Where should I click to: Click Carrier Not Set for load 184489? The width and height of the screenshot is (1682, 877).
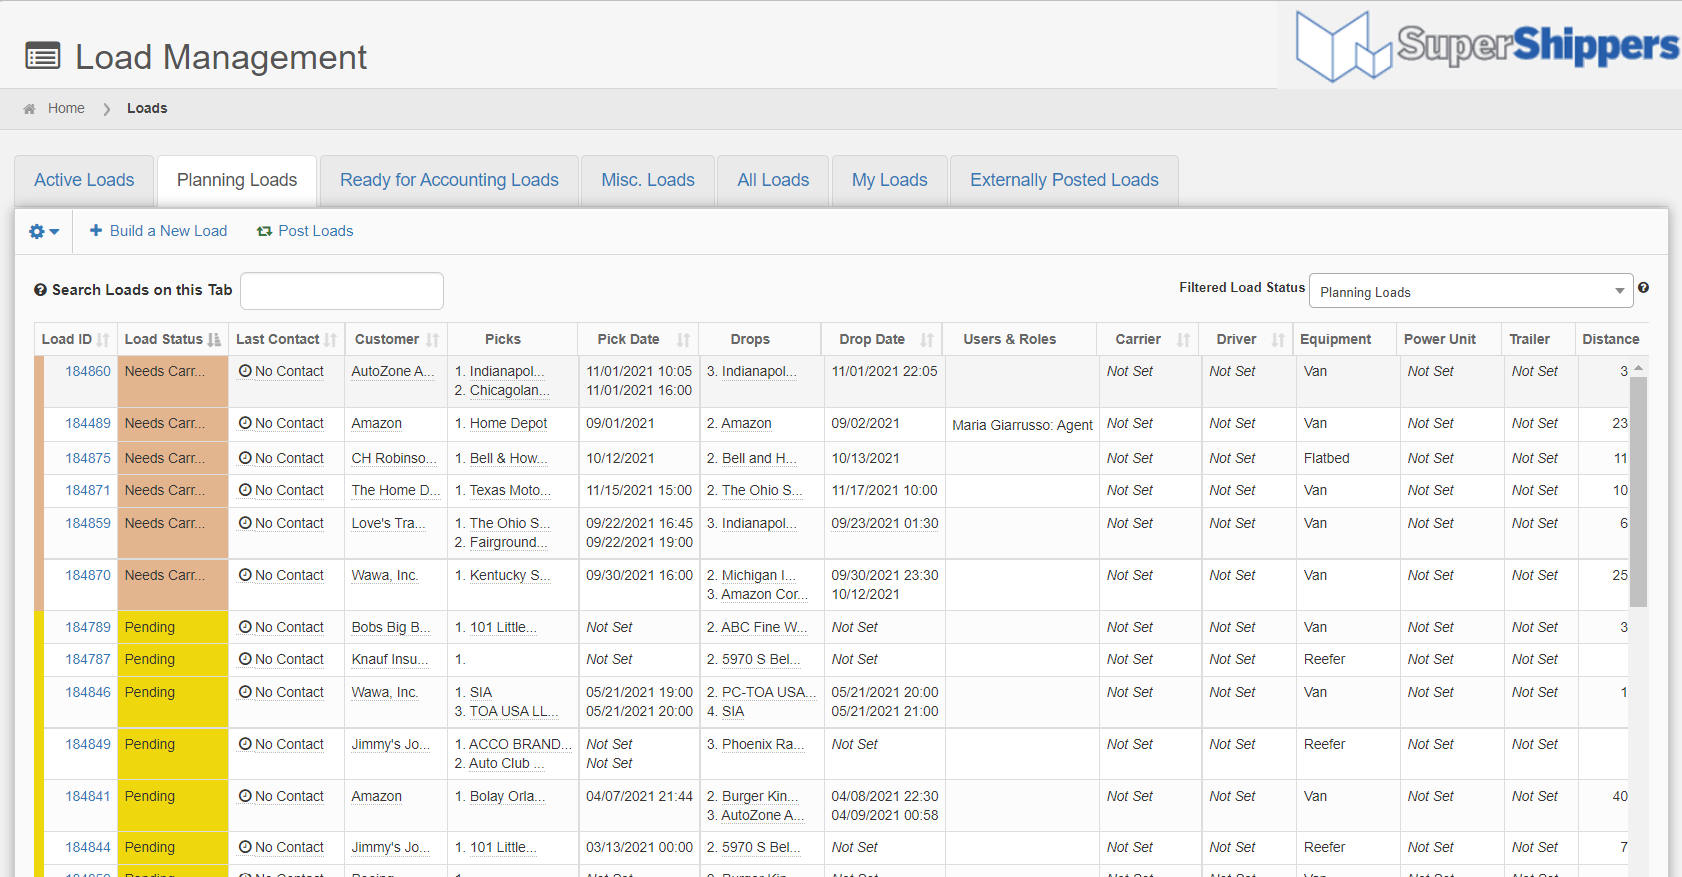click(x=1129, y=423)
